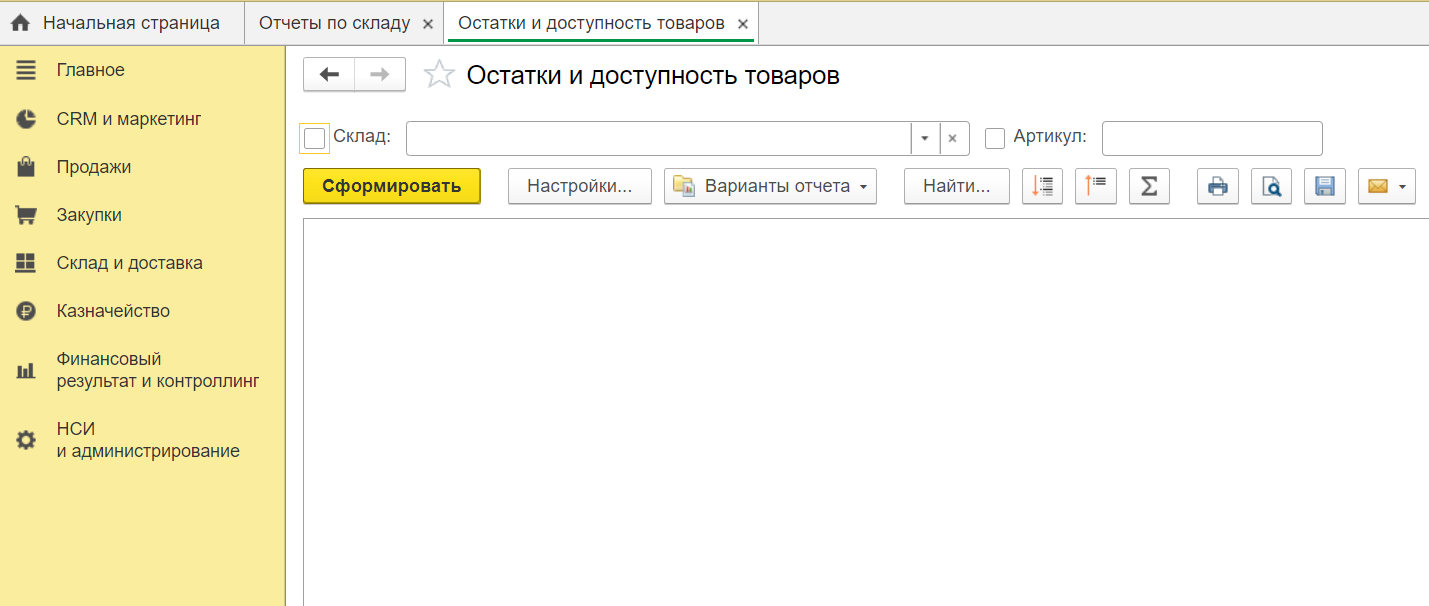Go back using the left arrow button
1429x606 pixels.
pos(329,75)
